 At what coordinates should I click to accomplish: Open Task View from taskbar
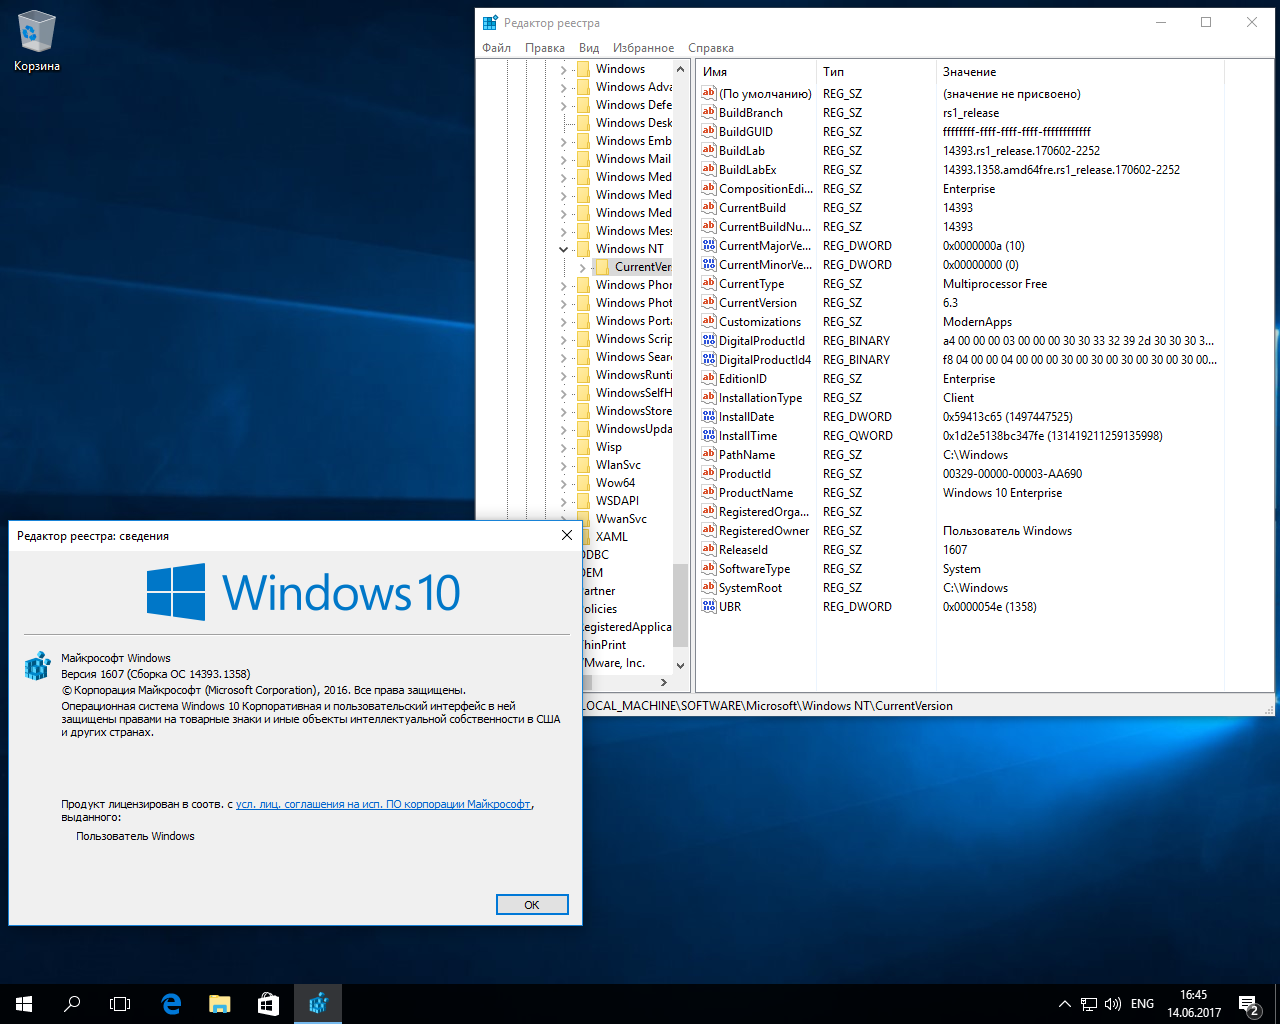(x=120, y=1004)
